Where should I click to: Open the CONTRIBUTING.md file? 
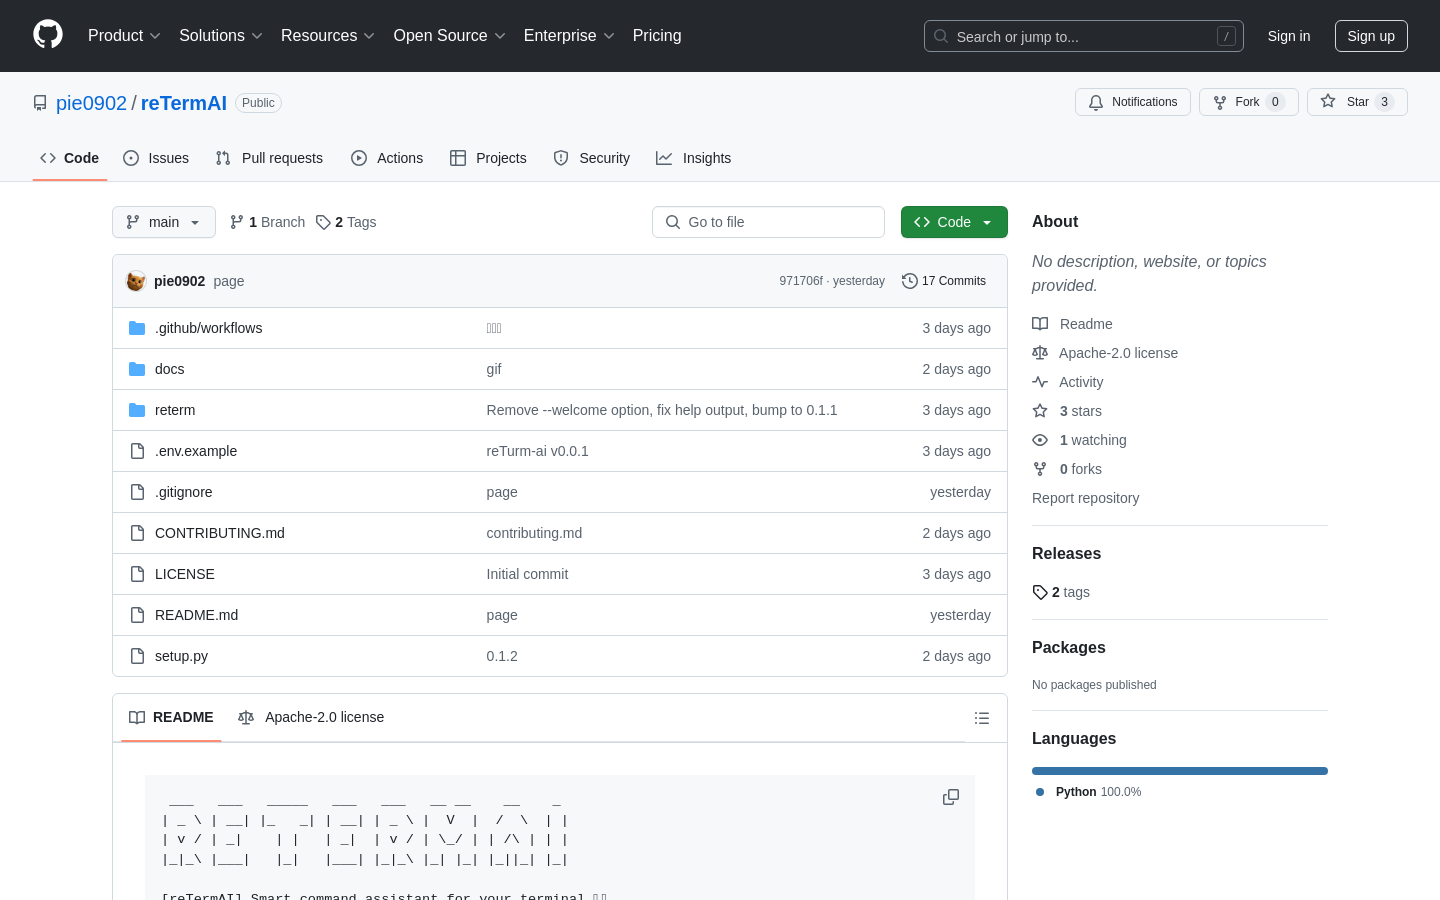pos(220,533)
